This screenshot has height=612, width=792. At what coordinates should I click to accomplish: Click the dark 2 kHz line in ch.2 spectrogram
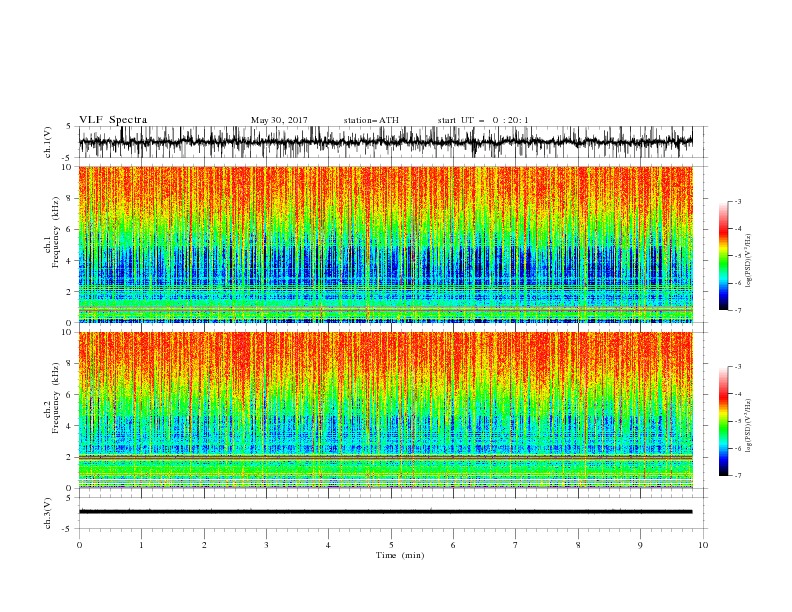tap(385, 457)
